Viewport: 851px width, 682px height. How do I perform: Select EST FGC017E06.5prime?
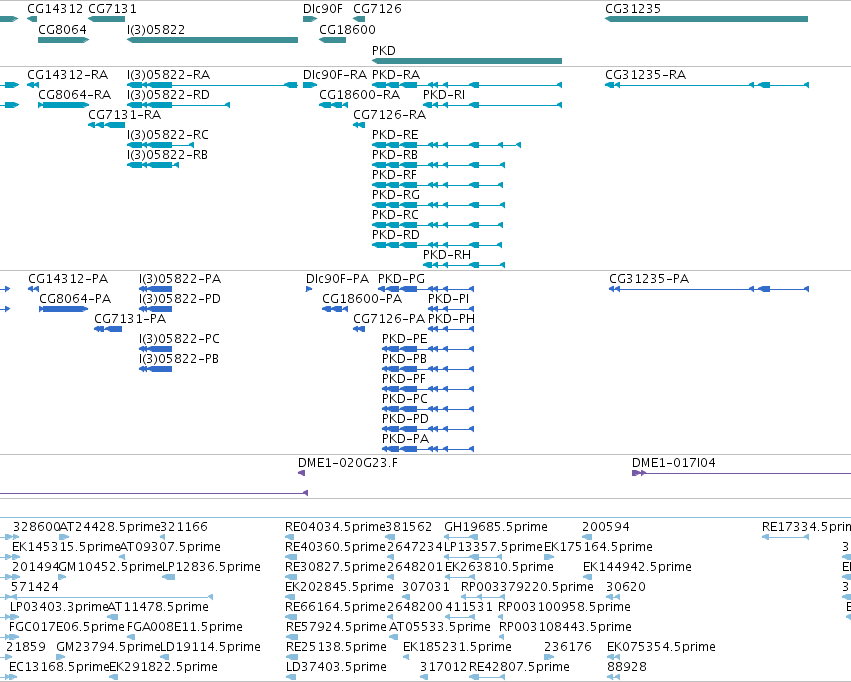click(x=67, y=627)
